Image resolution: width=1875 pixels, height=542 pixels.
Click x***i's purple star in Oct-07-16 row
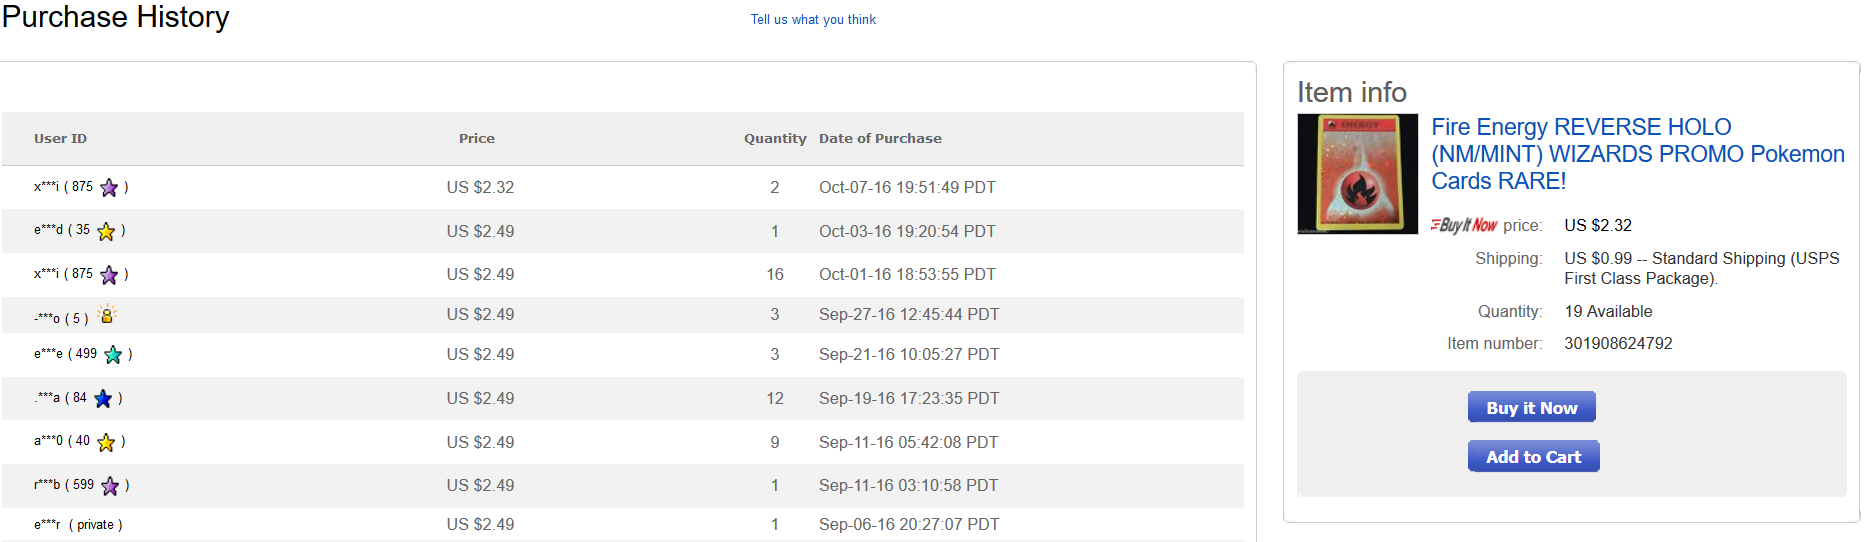coord(109,187)
